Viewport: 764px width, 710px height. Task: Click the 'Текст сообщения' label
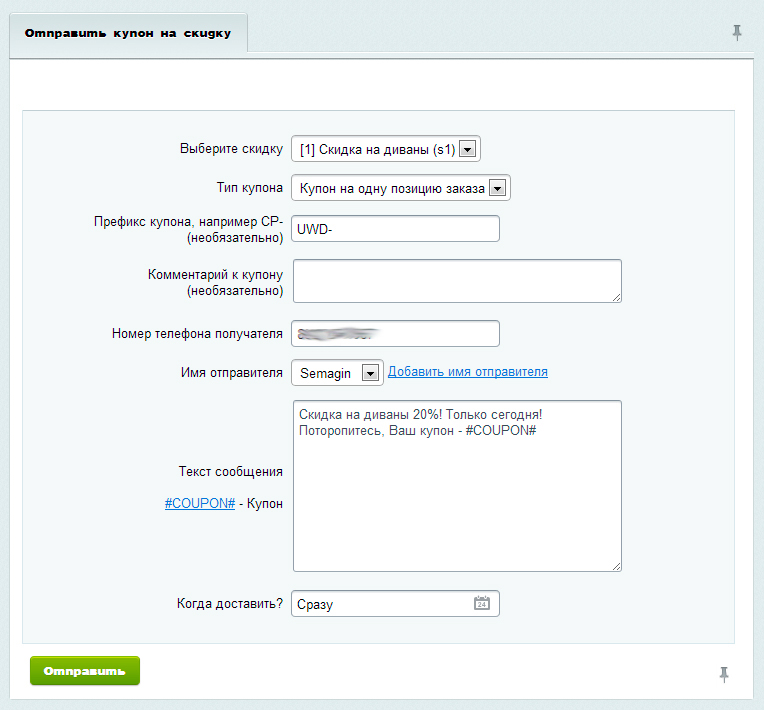(x=230, y=472)
